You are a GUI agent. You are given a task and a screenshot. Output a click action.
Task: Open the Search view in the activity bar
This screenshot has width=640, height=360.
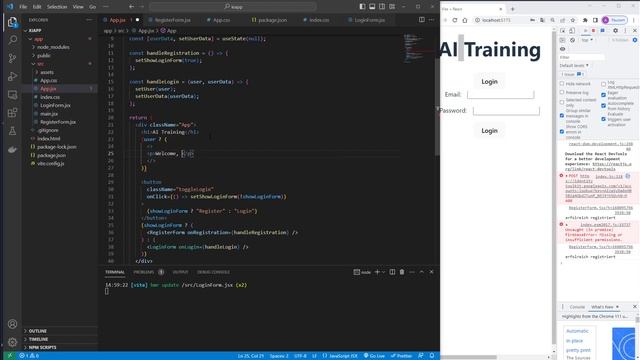click(x=12, y=40)
